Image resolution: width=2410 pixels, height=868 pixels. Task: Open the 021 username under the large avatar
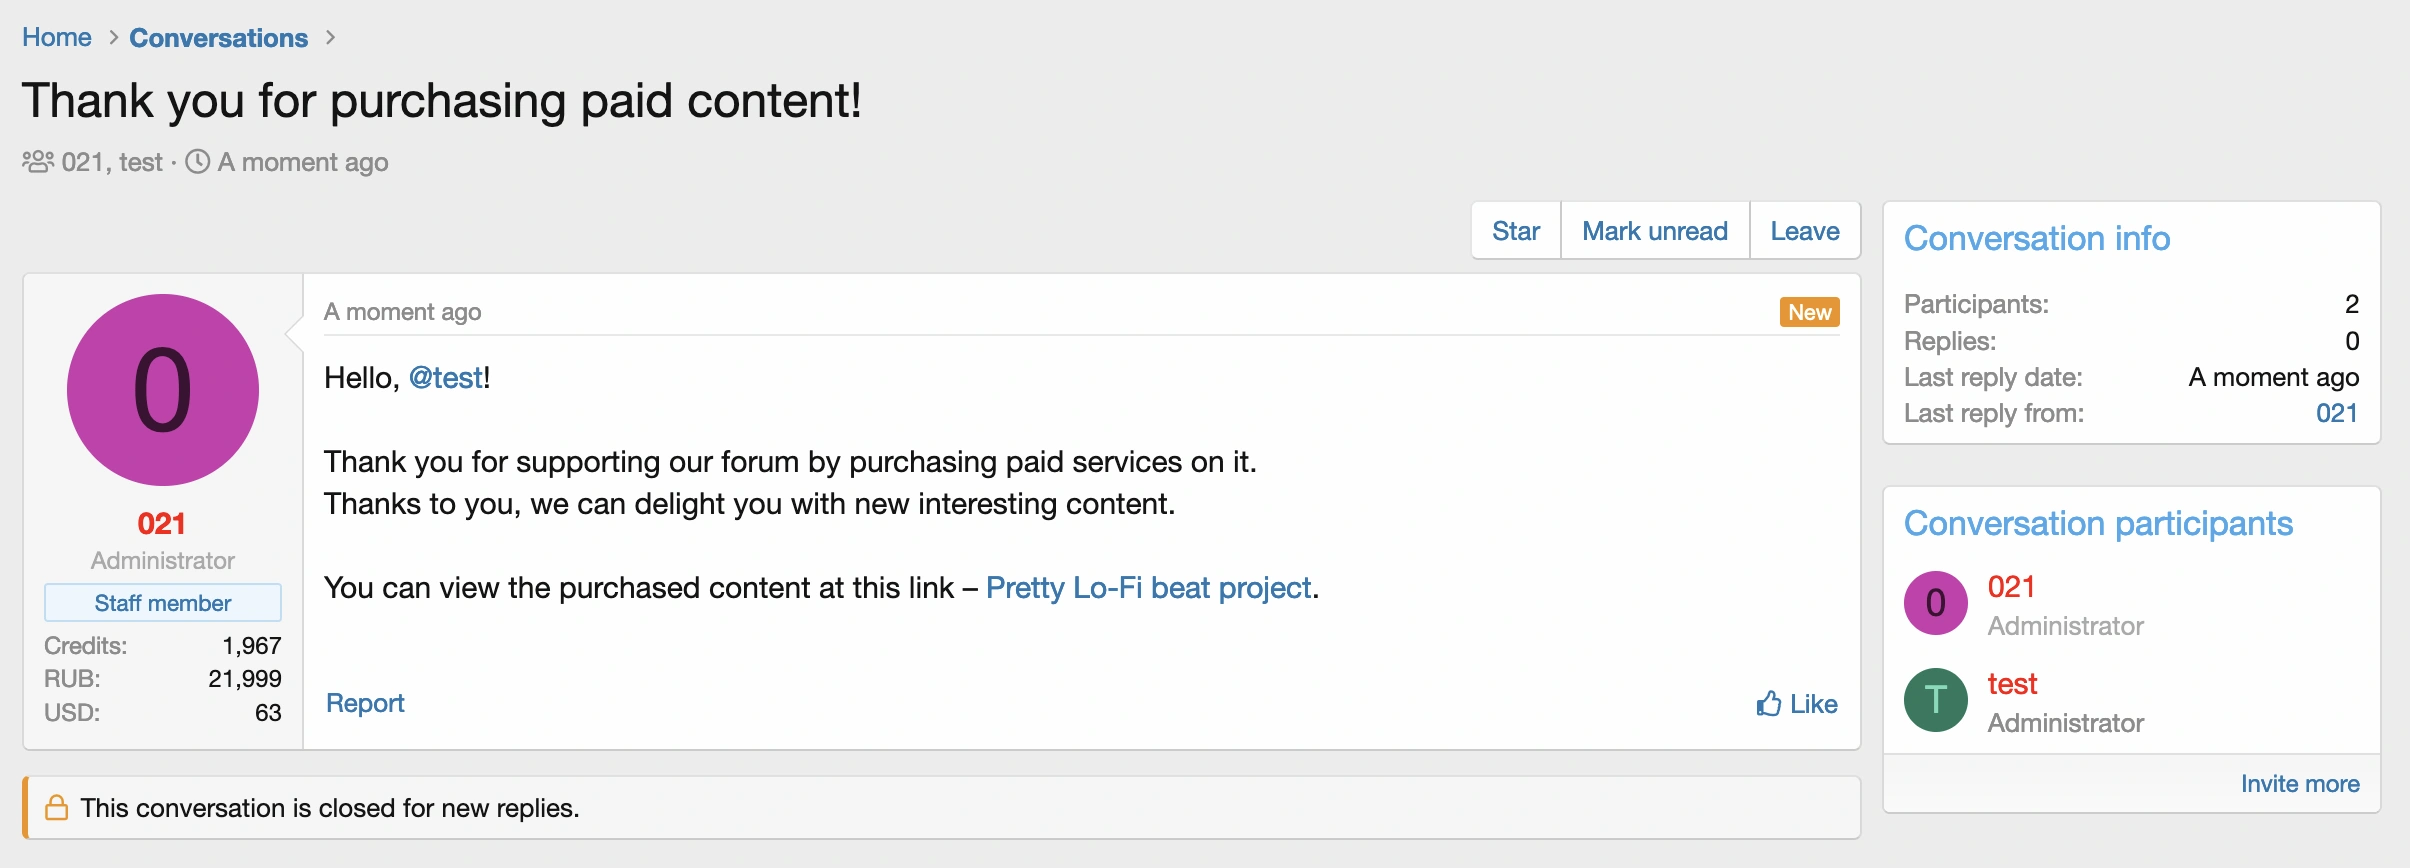[162, 523]
